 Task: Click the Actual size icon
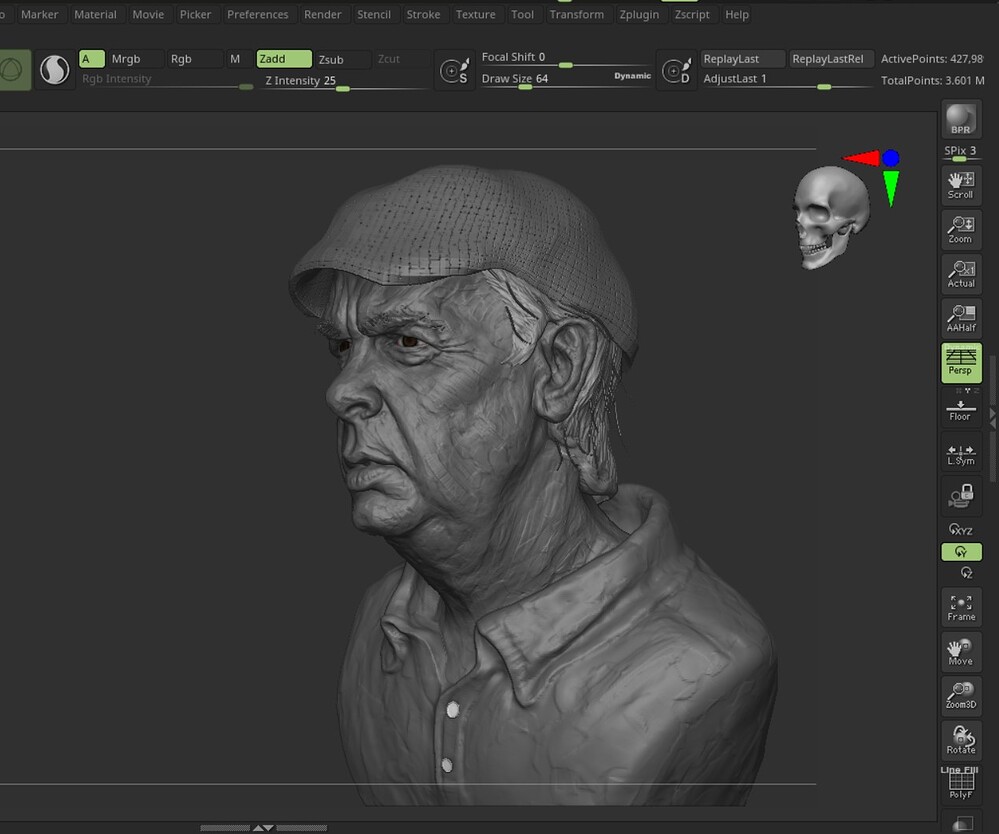960,273
